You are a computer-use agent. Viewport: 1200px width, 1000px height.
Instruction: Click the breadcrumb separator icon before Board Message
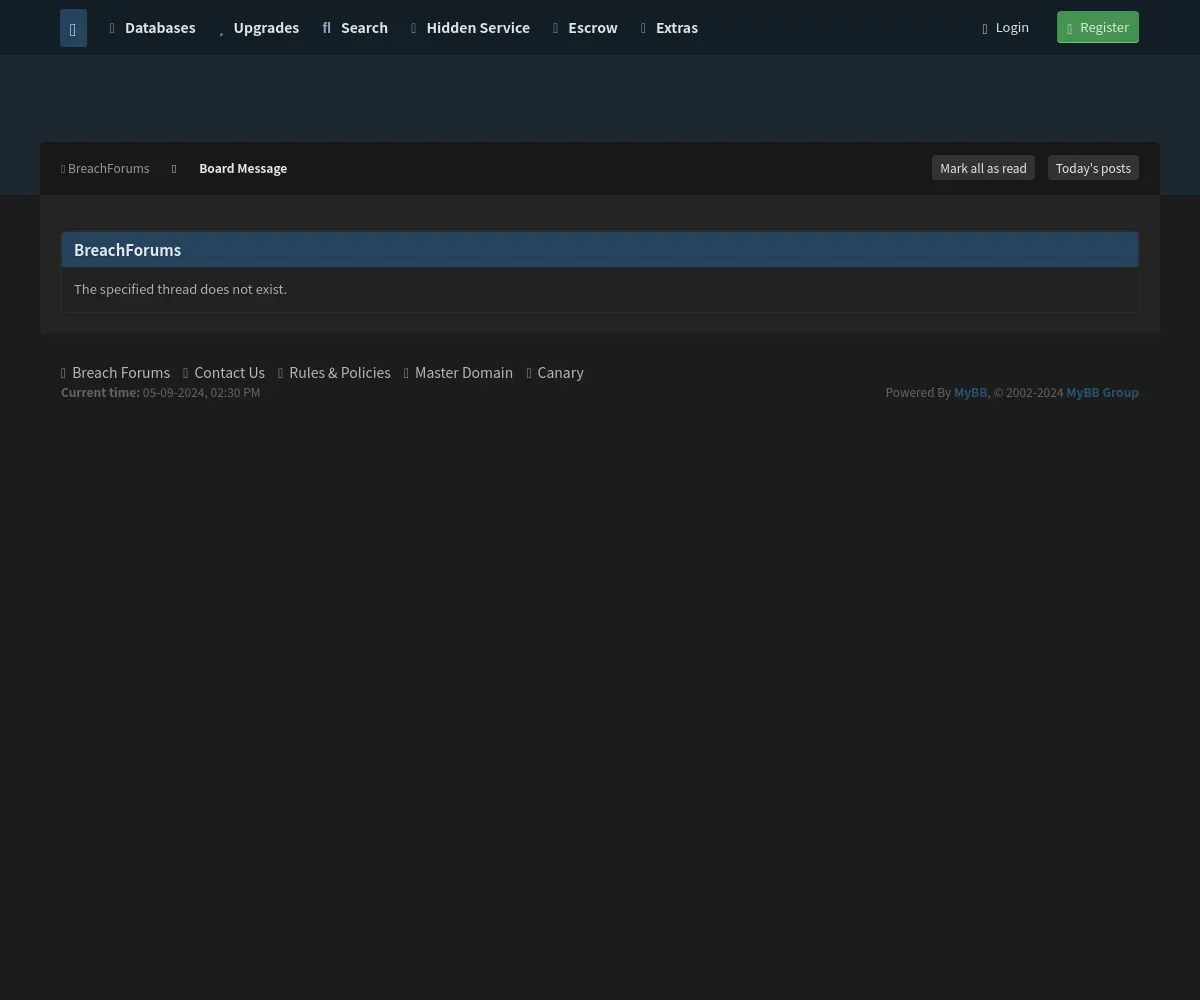pos(174,169)
